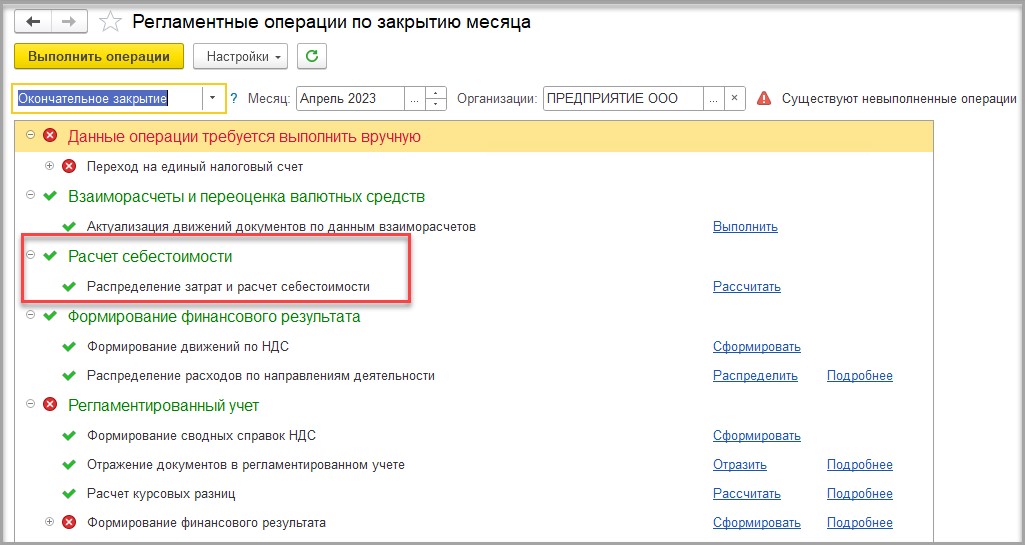Click green check of 'Расчет курсовых разниц'
The image size is (1025, 545).
69,493
